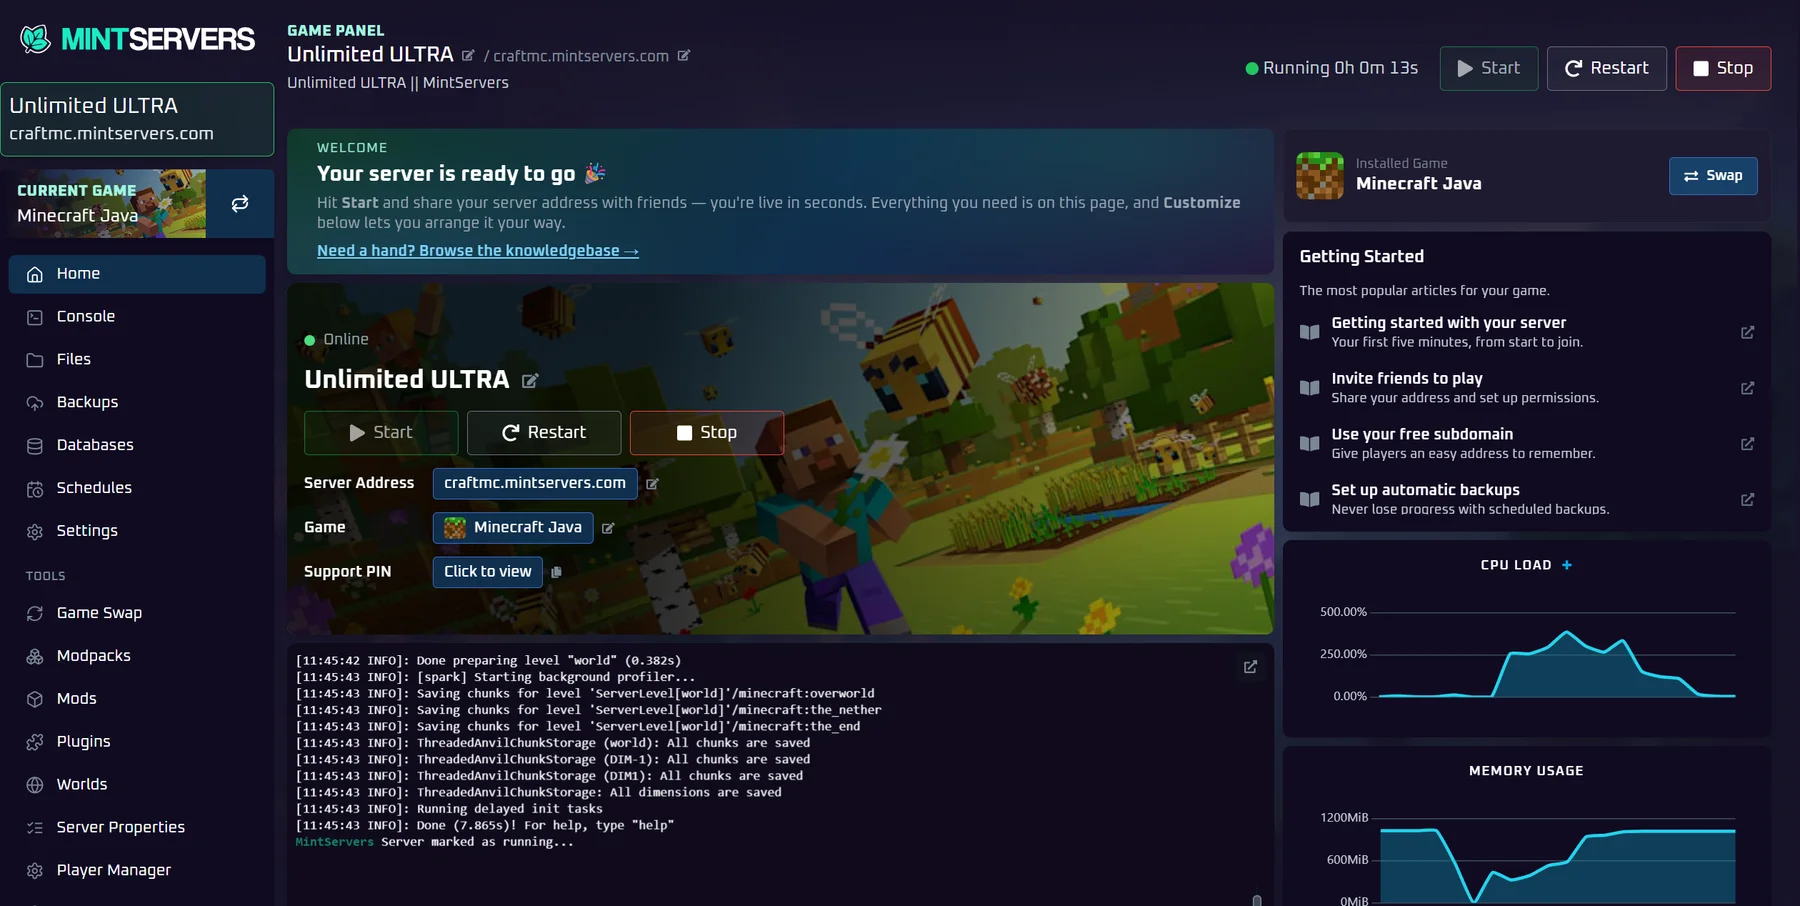Copy the Support PIN
Image resolution: width=1800 pixels, height=906 pixels.
click(557, 572)
